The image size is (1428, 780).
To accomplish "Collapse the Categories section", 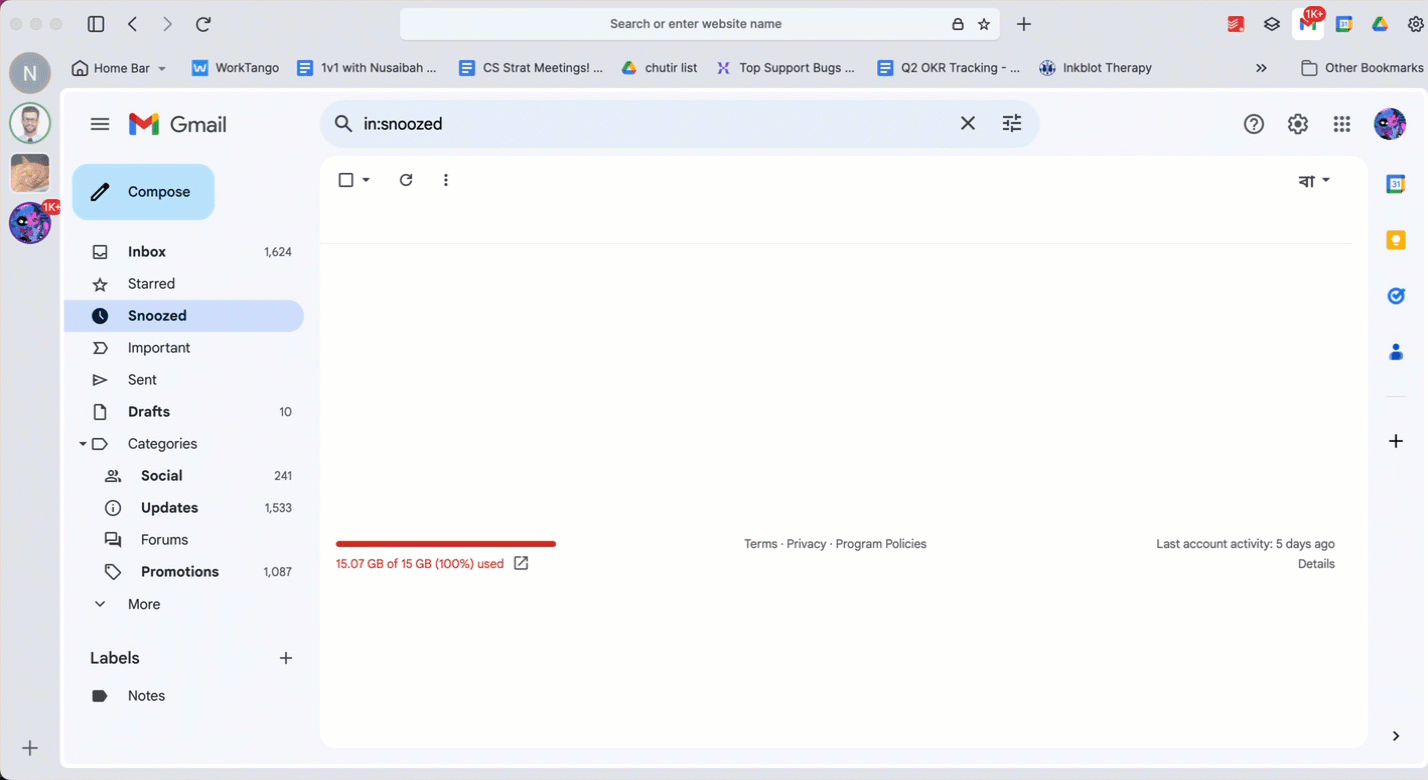I will (x=83, y=444).
